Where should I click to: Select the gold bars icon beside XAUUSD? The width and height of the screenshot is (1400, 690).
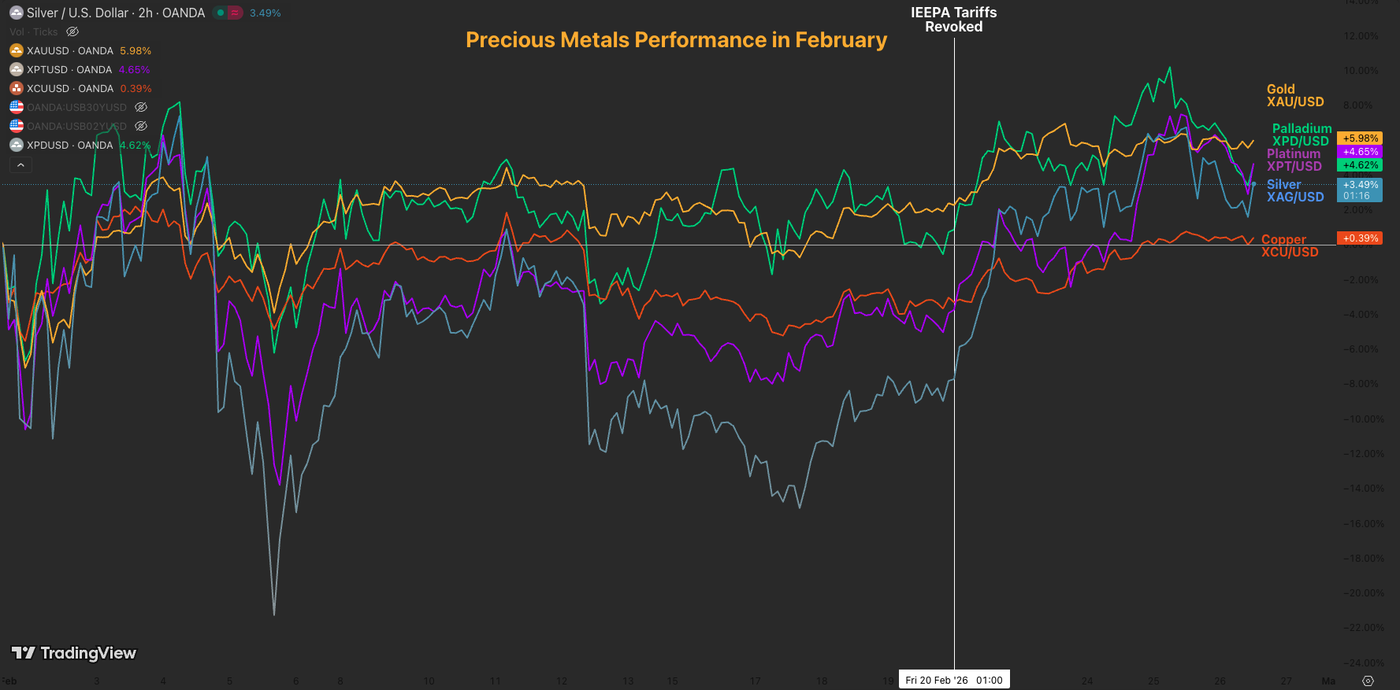tap(16, 50)
